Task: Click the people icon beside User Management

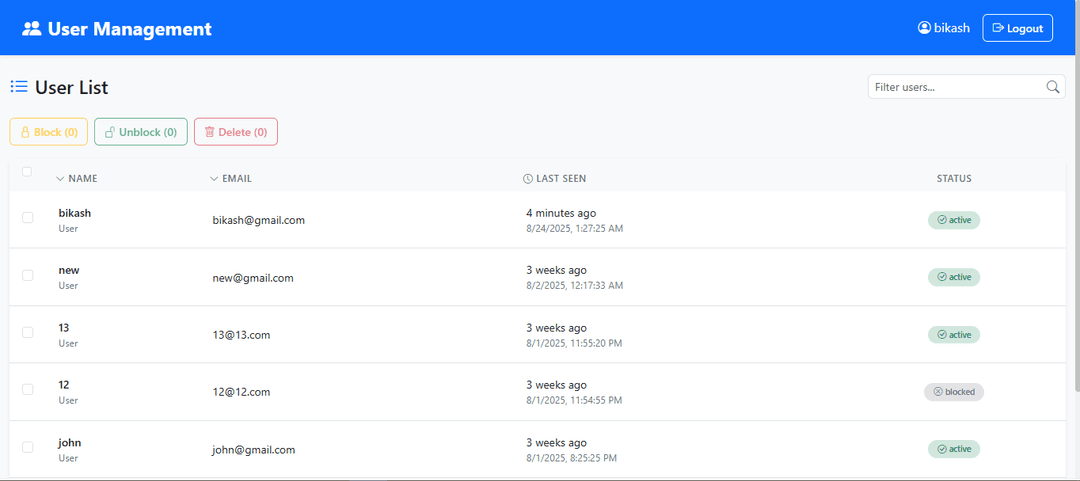Action: click(32, 29)
